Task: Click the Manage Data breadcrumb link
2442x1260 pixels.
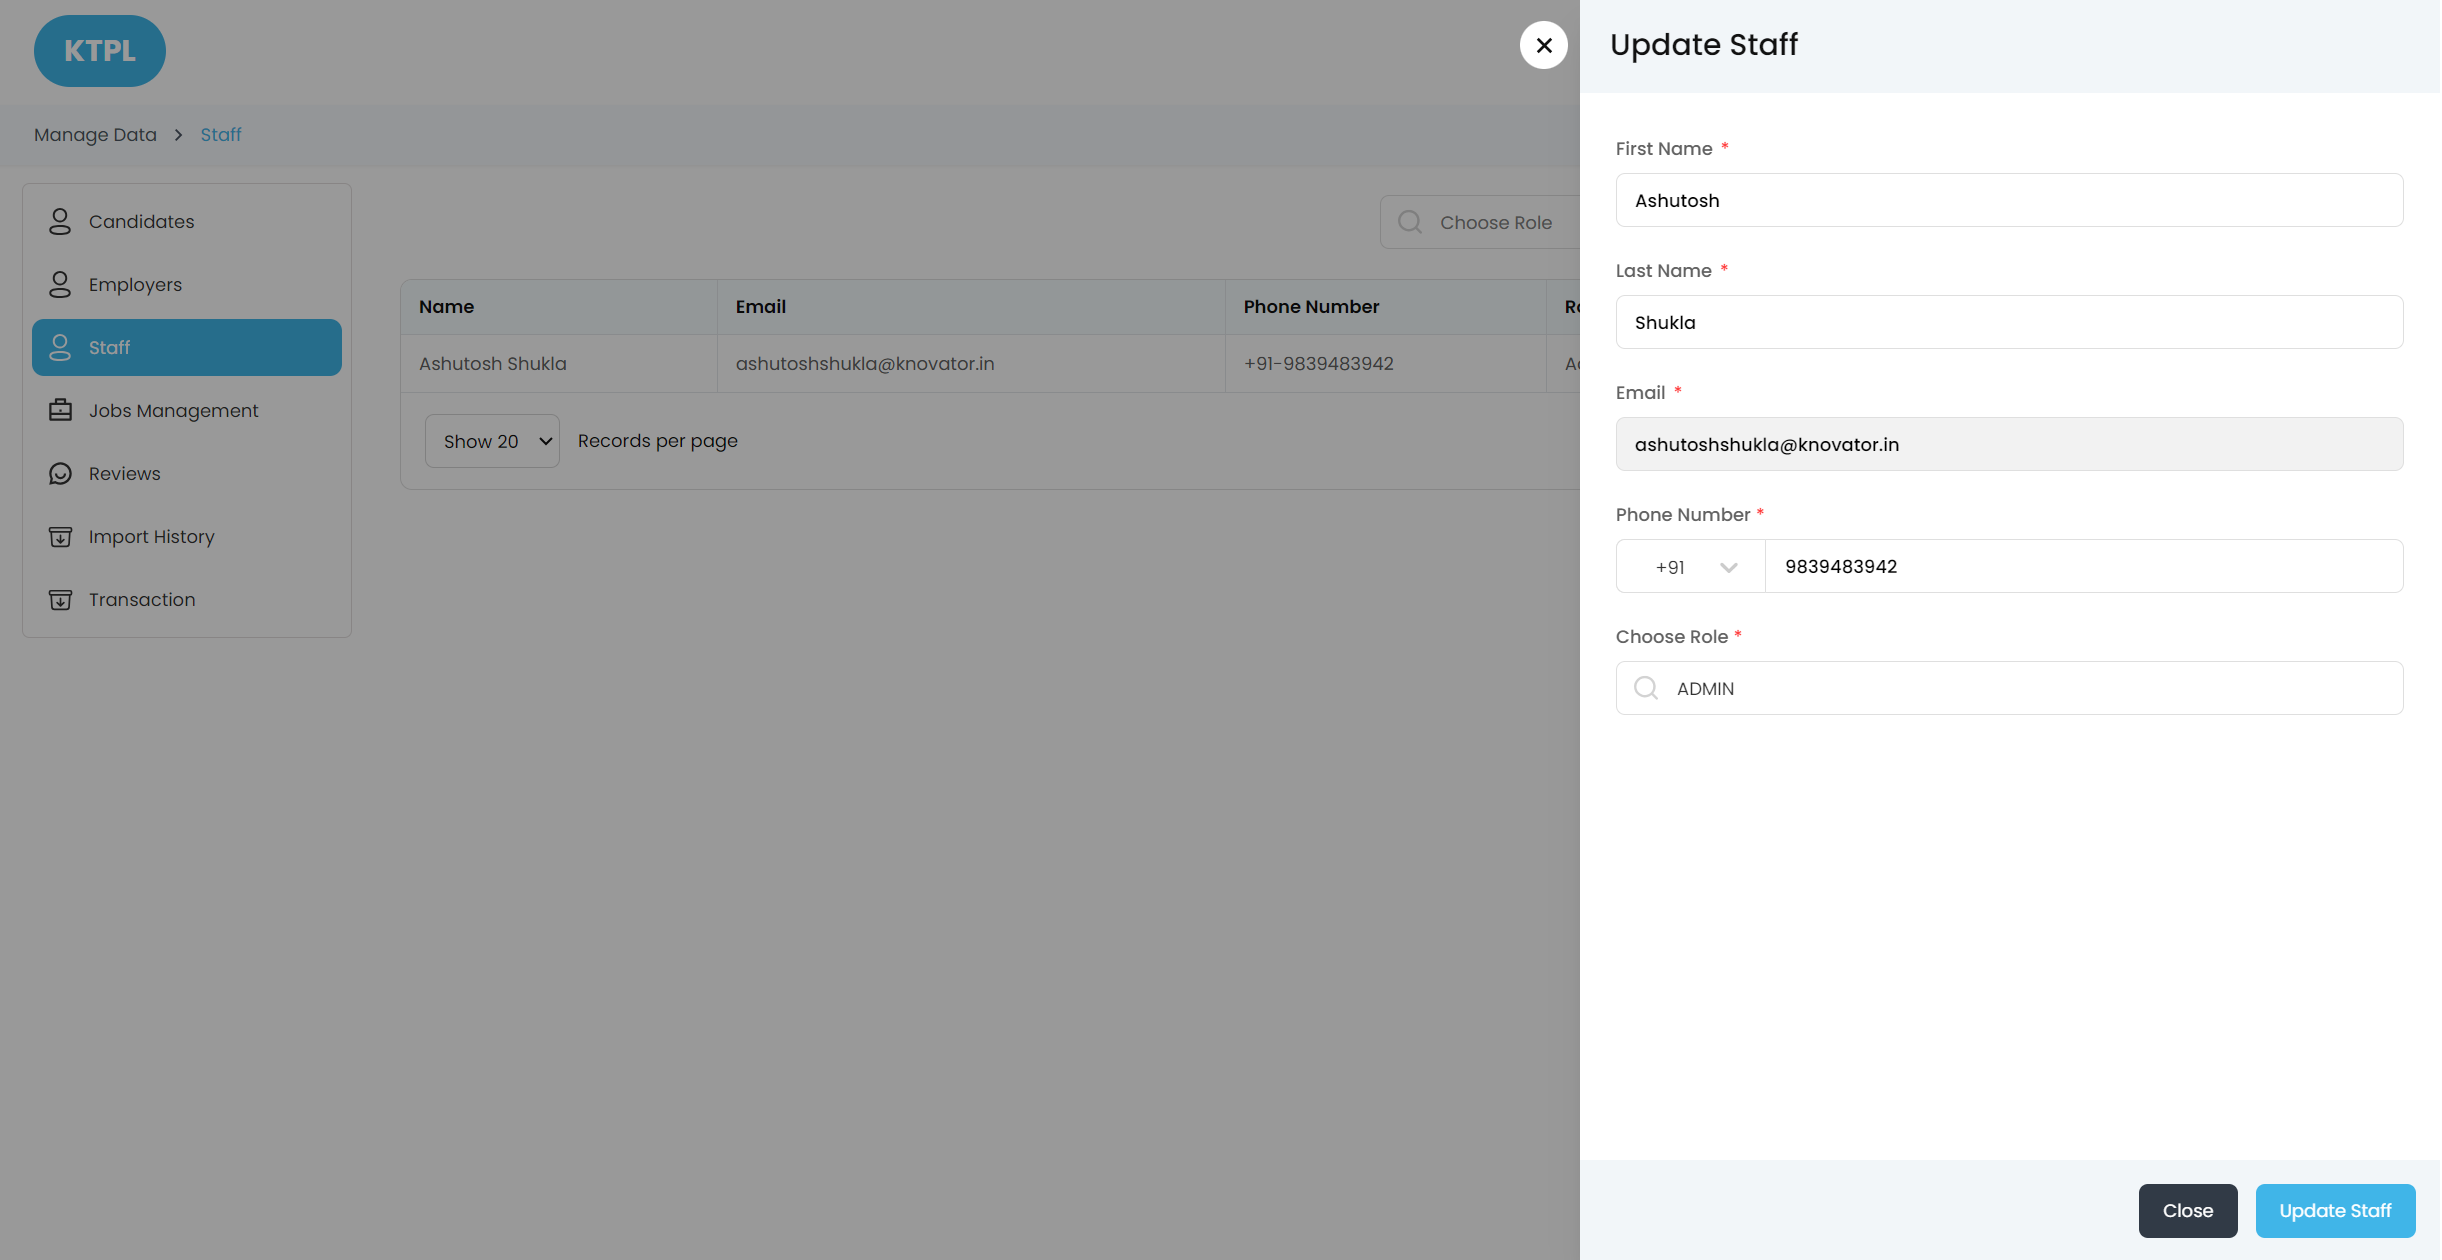Action: coord(95,134)
